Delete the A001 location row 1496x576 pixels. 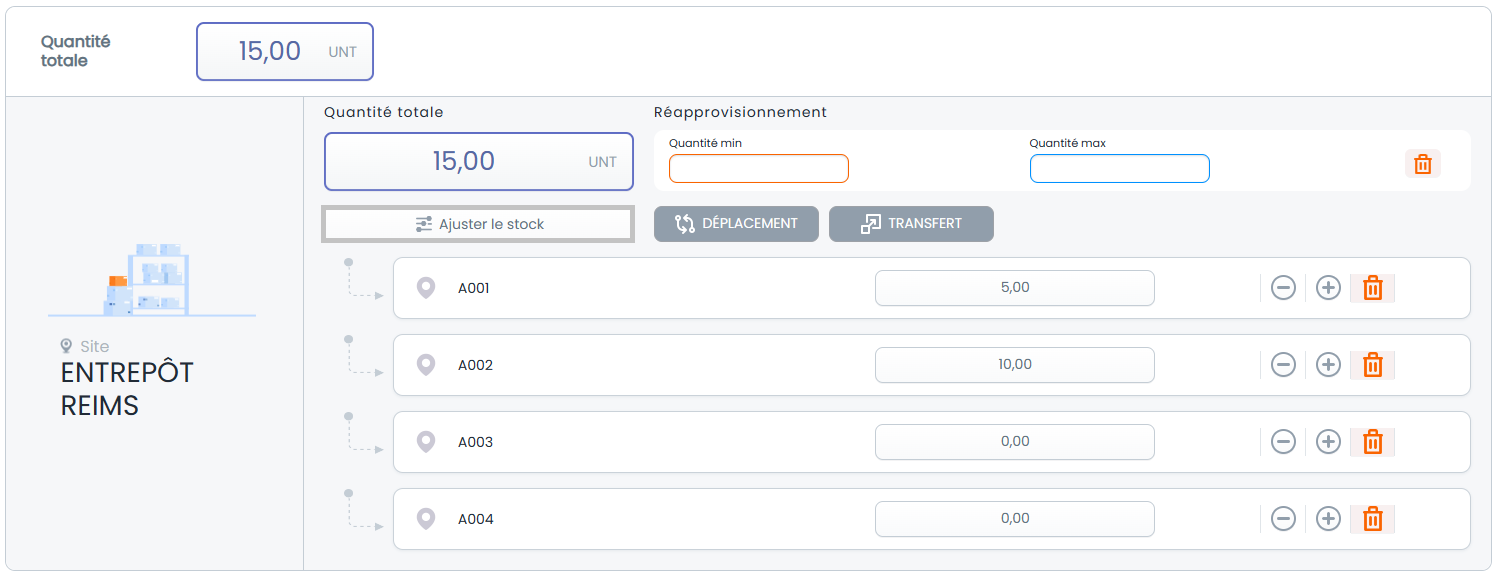[1372, 288]
